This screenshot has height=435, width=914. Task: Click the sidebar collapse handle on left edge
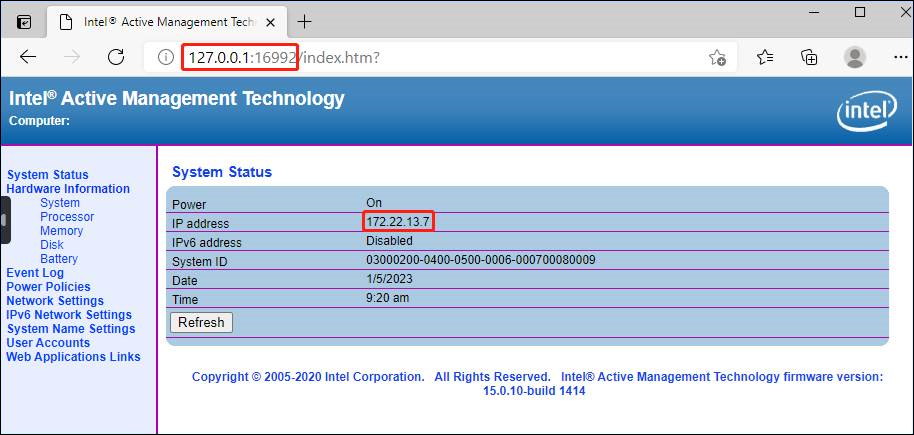coord(5,220)
